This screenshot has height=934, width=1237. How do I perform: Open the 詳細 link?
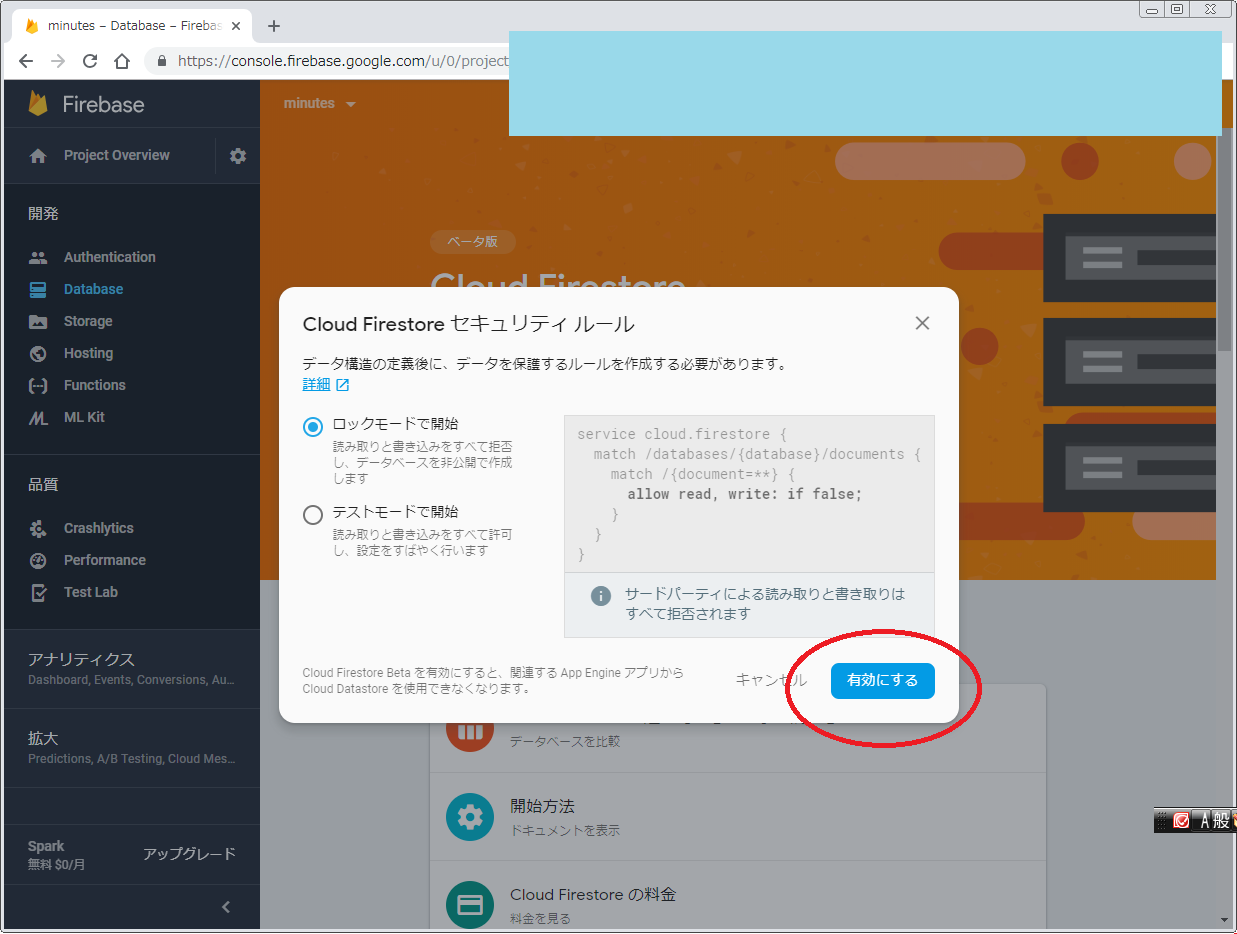pyautogui.click(x=316, y=385)
